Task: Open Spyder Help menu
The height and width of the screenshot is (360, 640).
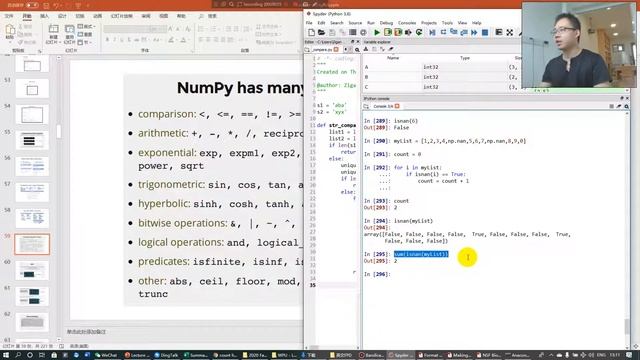Action: click(x=476, y=23)
